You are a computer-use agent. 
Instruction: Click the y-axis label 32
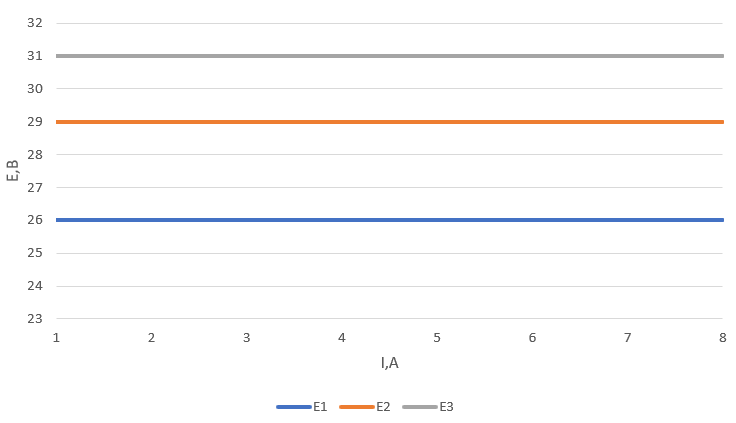point(35,23)
